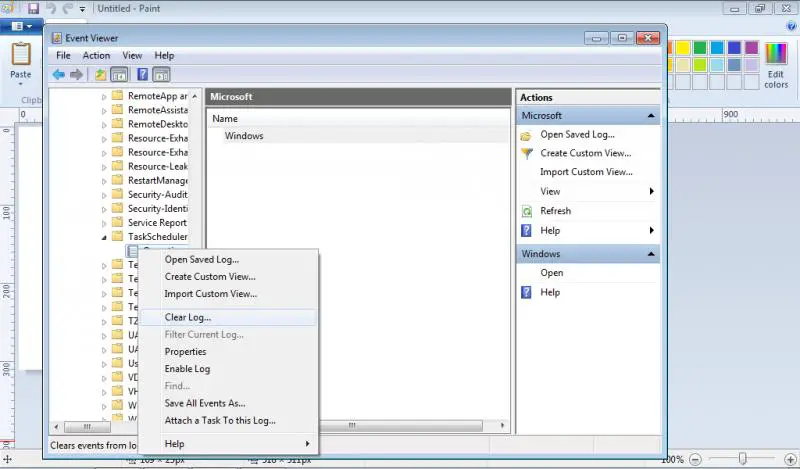Click Help icon under Microsoft actions section
This screenshot has width=800, height=469.
pos(526,231)
